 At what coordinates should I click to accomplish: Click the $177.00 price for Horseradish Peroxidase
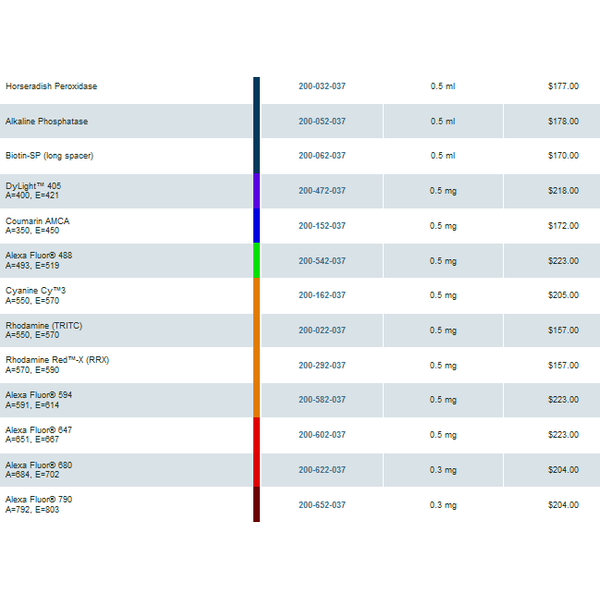563,86
